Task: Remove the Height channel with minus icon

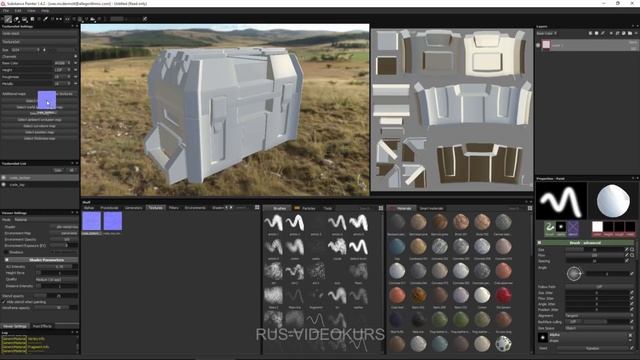Action: (x=76, y=70)
